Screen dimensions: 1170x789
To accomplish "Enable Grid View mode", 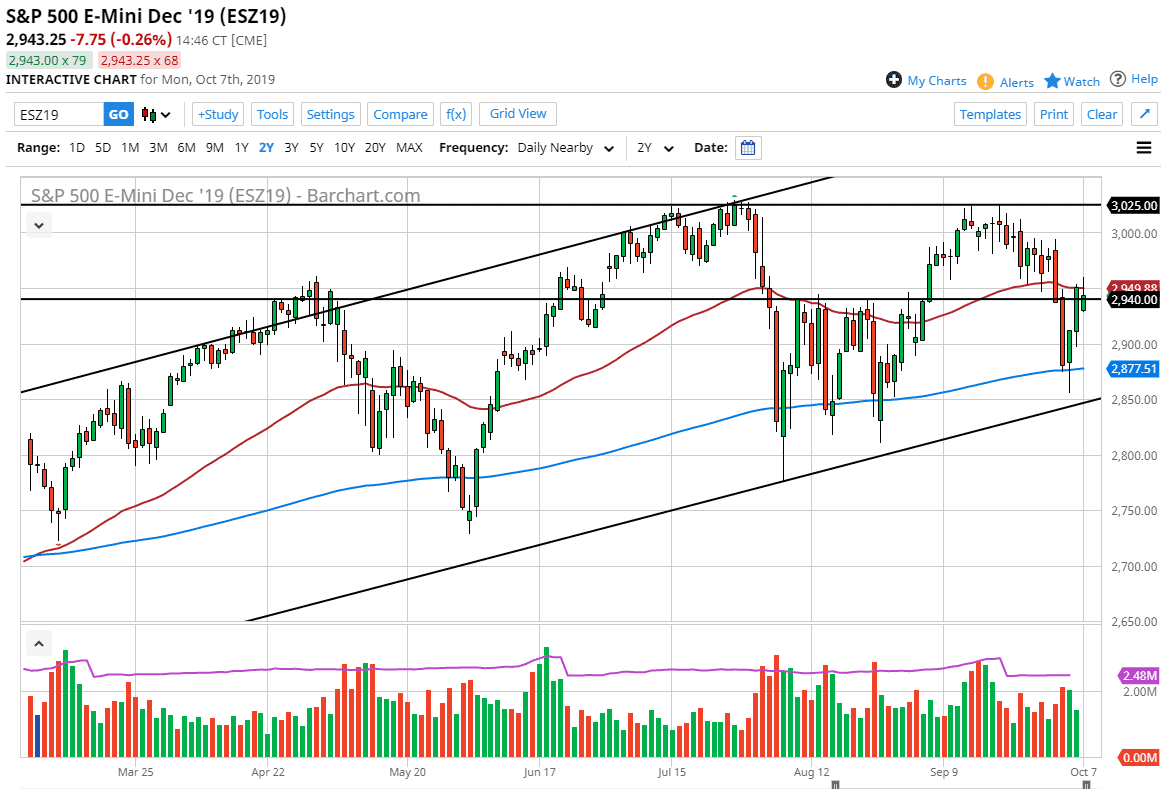I will tap(517, 114).
